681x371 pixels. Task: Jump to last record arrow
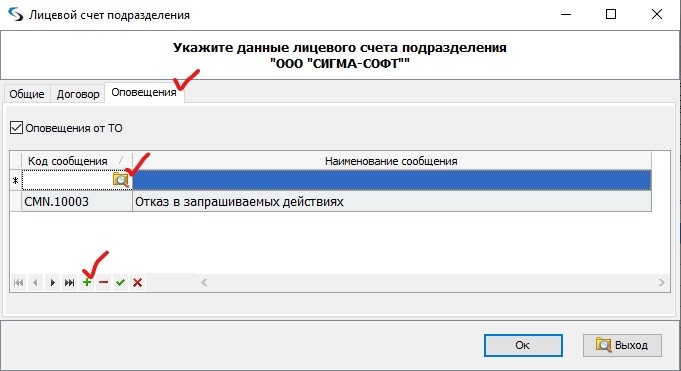click(x=69, y=283)
